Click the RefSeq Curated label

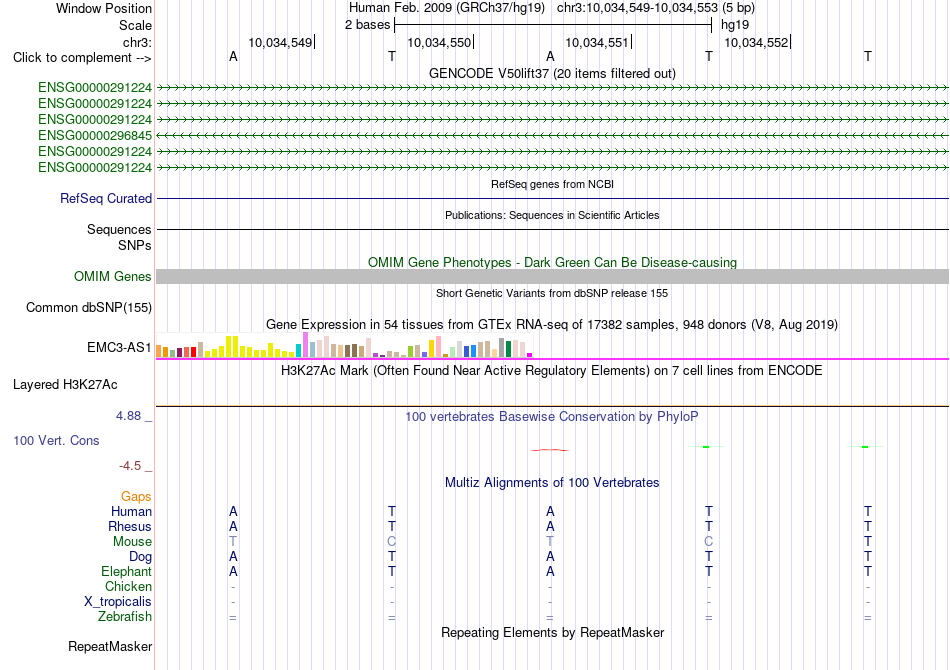[x=106, y=198]
